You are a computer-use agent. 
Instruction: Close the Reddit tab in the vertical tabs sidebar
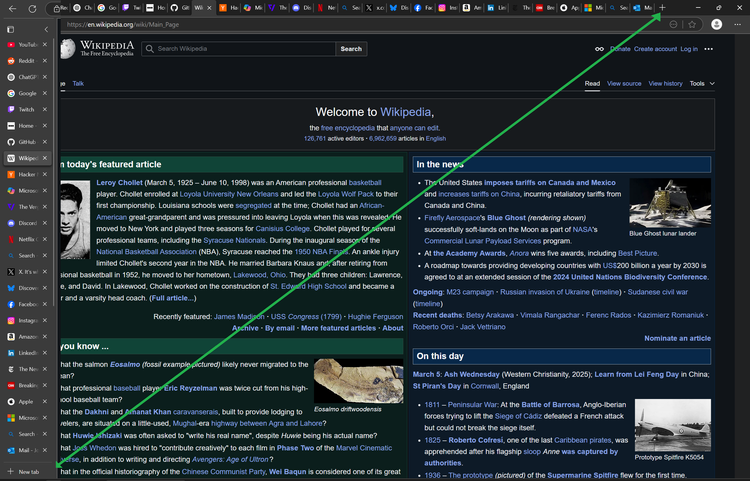pos(44,61)
